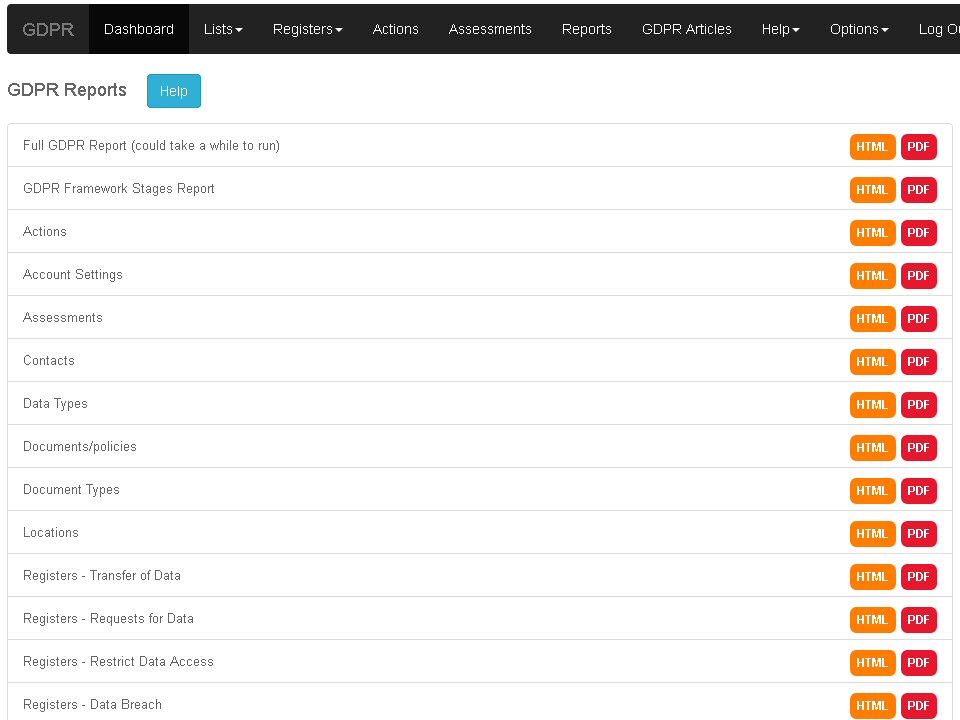
Task: Download Full GDPR Report as PDF
Action: point(918,147)
